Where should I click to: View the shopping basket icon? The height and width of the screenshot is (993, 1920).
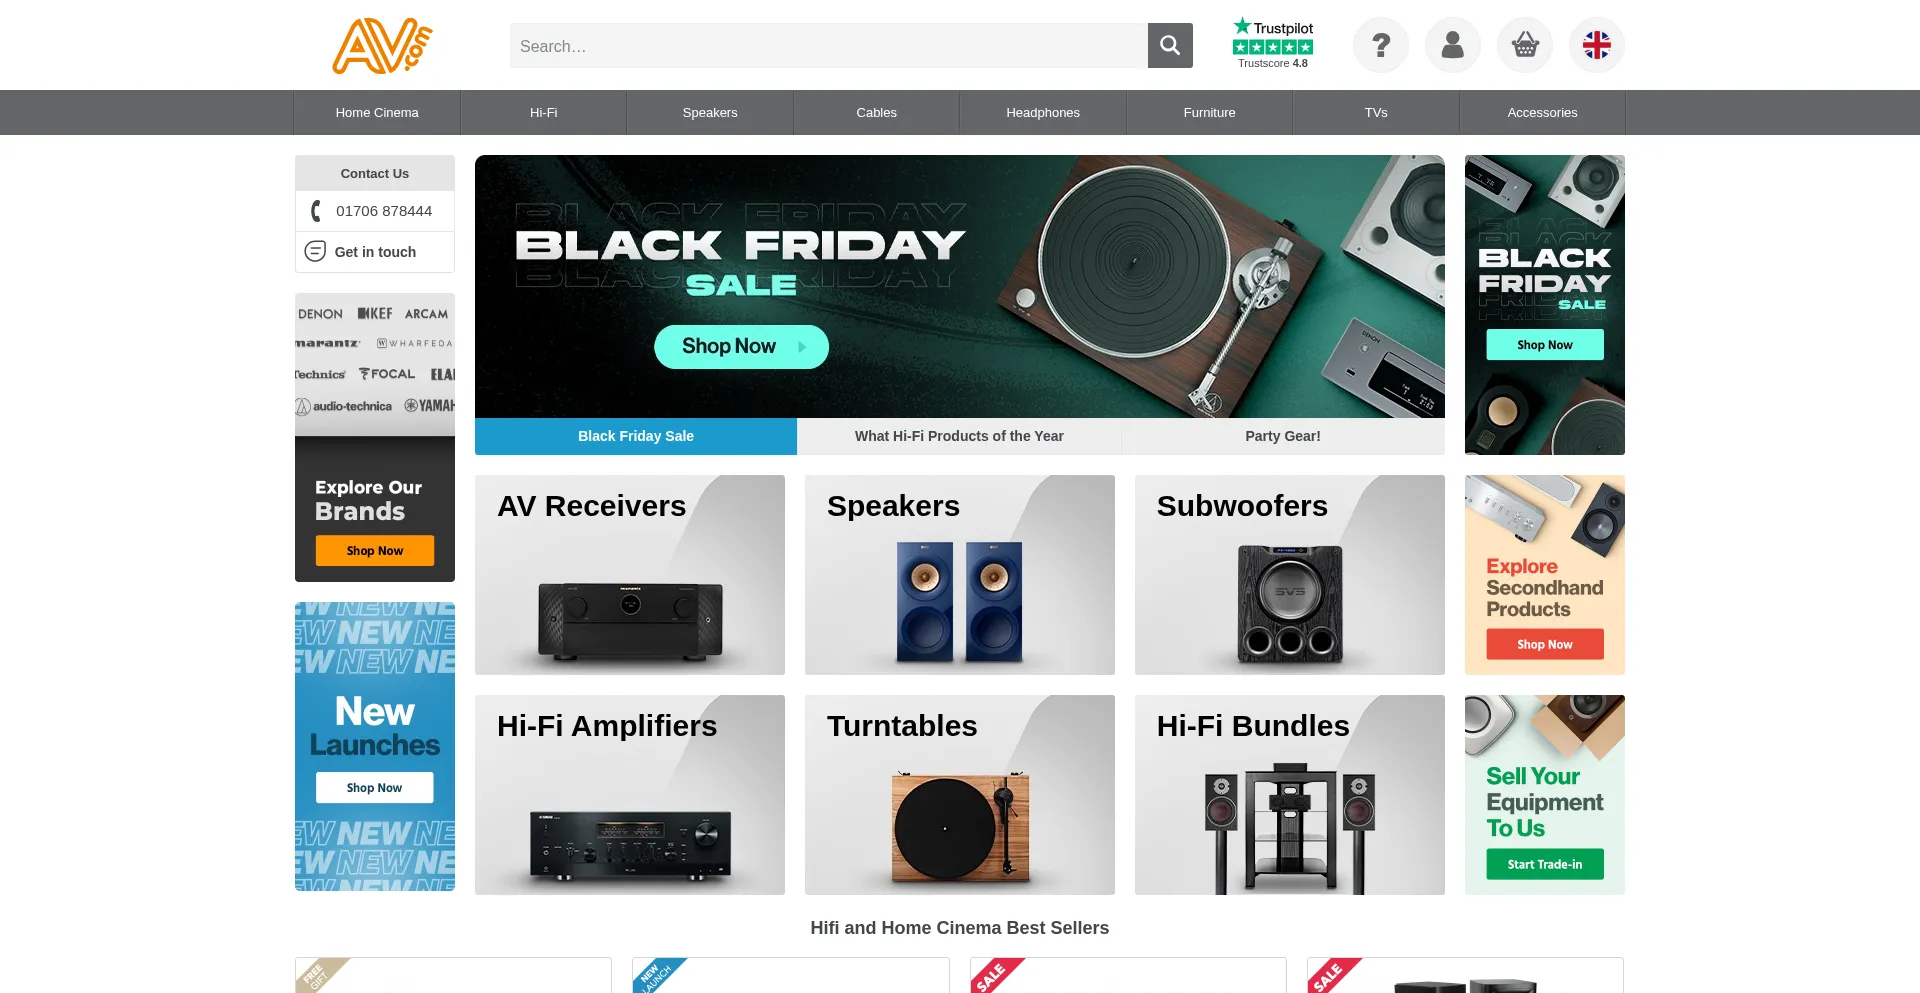[1525, 45]
